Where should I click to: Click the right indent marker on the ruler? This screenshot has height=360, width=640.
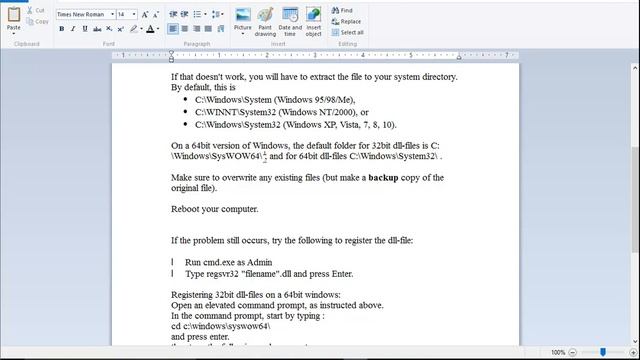coord(459,58)
